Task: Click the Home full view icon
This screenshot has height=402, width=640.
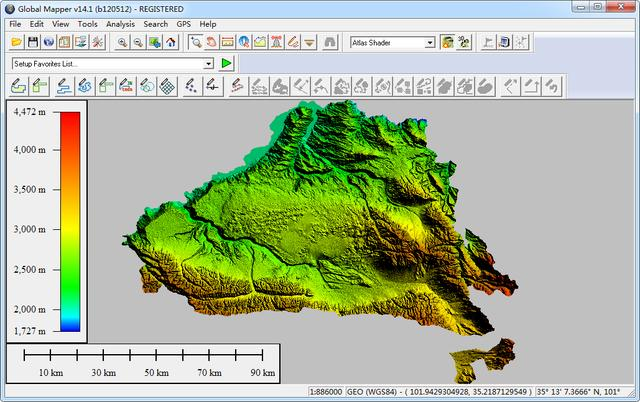Action: pyautogui.click(x=171, y=43)
